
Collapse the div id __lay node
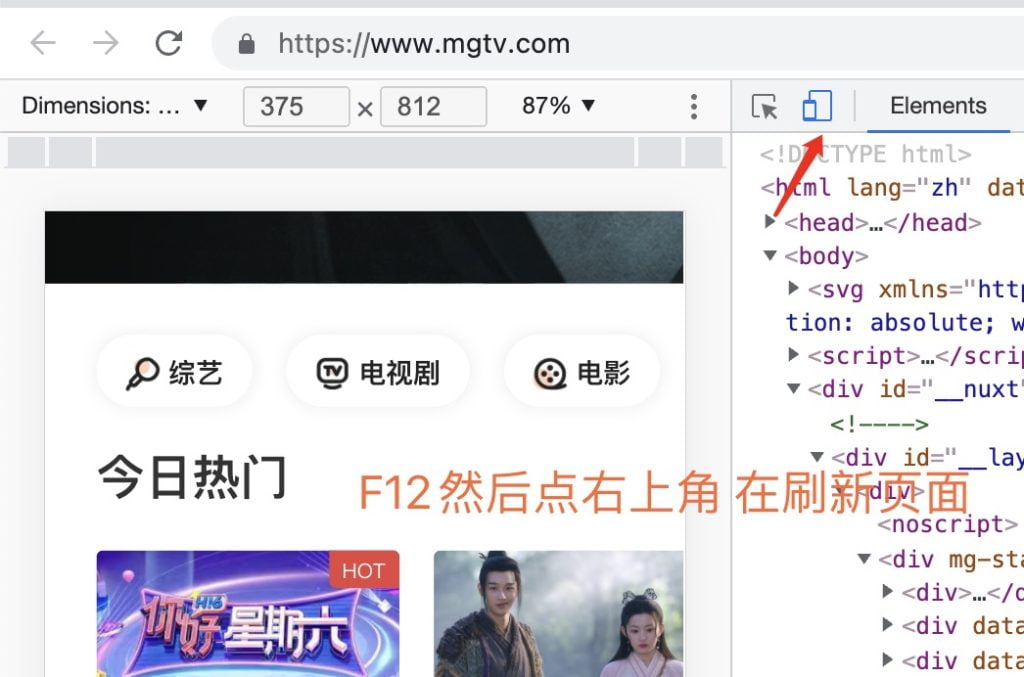817,456
